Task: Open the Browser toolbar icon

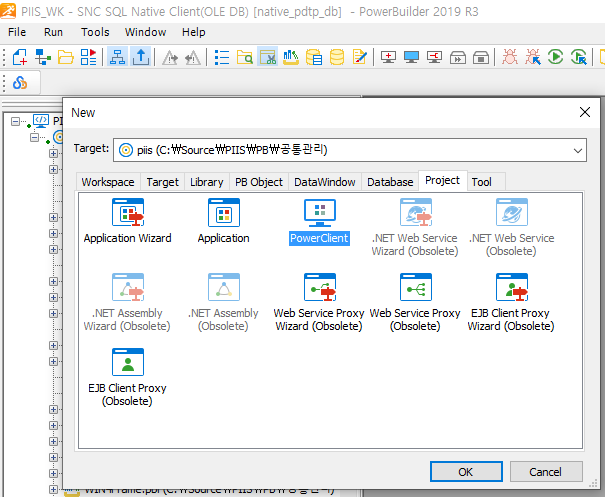Action: click(x=245, y=57)
